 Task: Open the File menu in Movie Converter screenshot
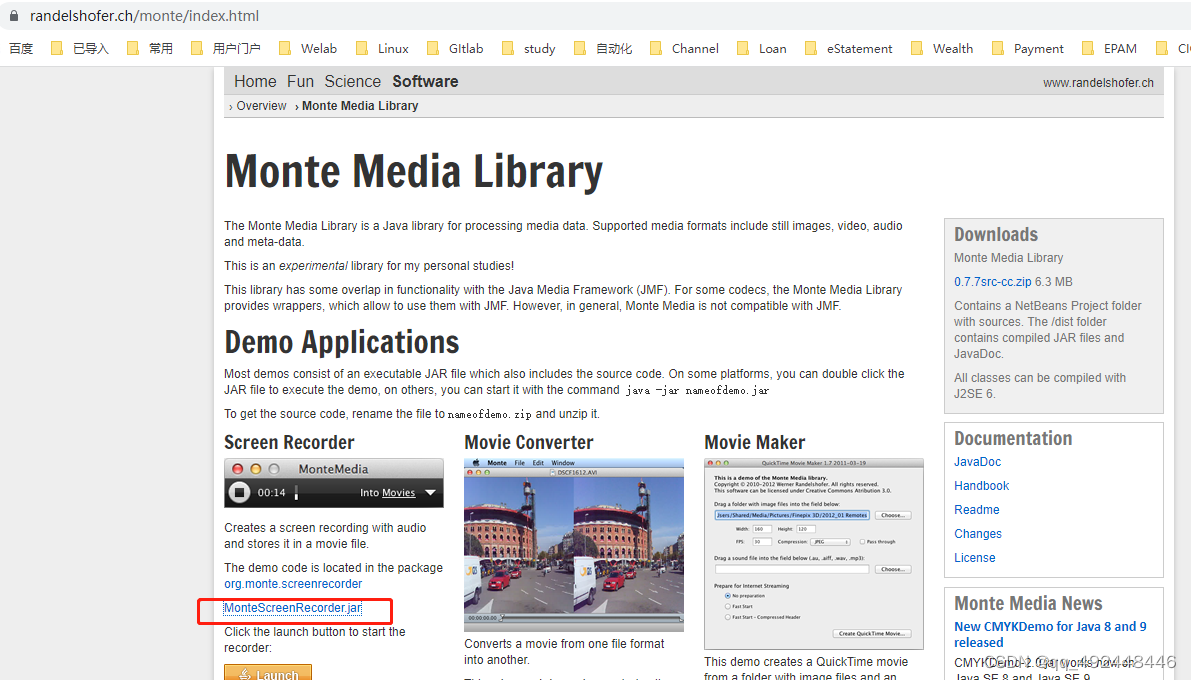pyautogui.click(x=520, y=463)
